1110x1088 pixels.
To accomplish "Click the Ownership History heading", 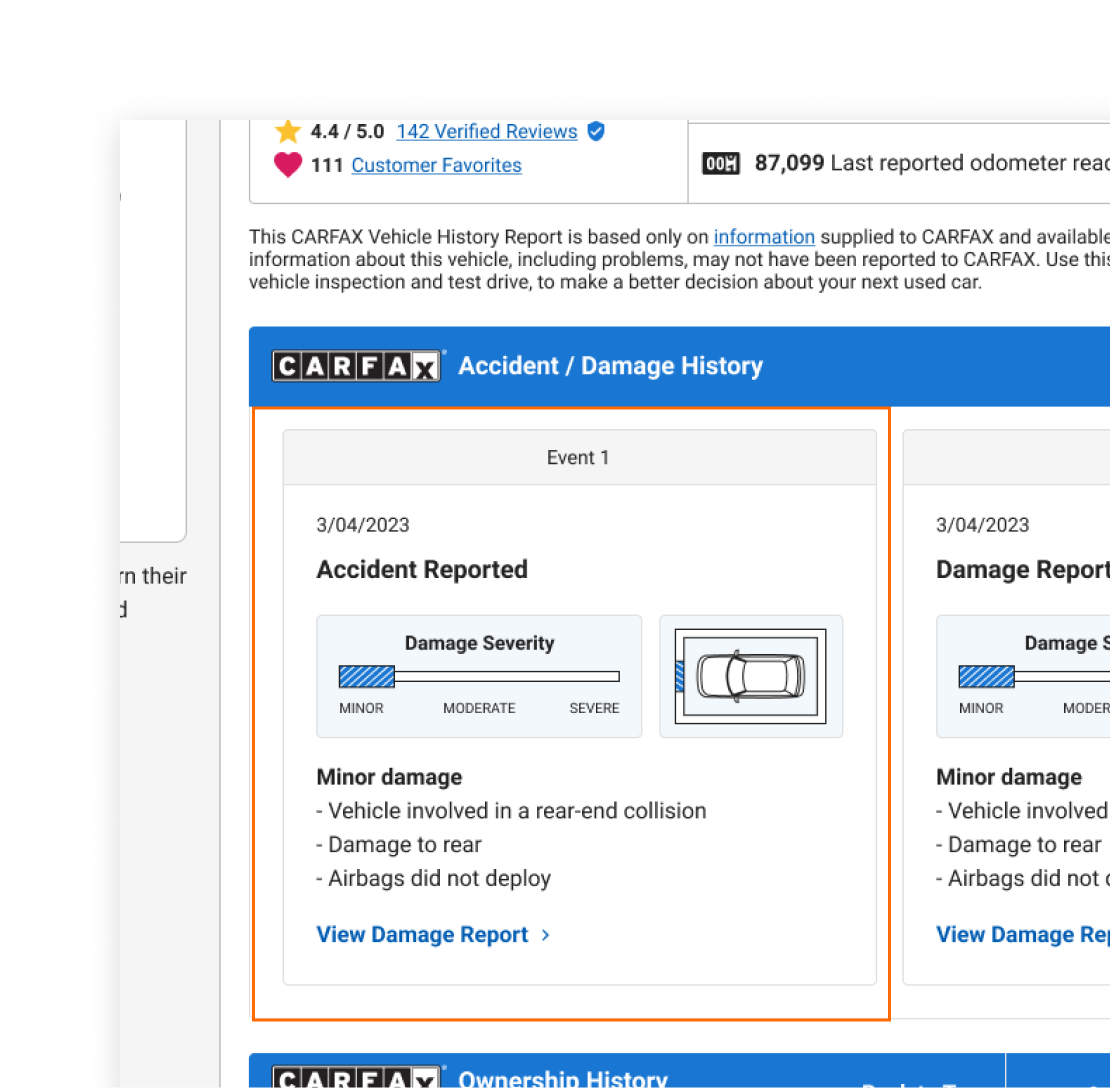I will tap(563, 1078).
